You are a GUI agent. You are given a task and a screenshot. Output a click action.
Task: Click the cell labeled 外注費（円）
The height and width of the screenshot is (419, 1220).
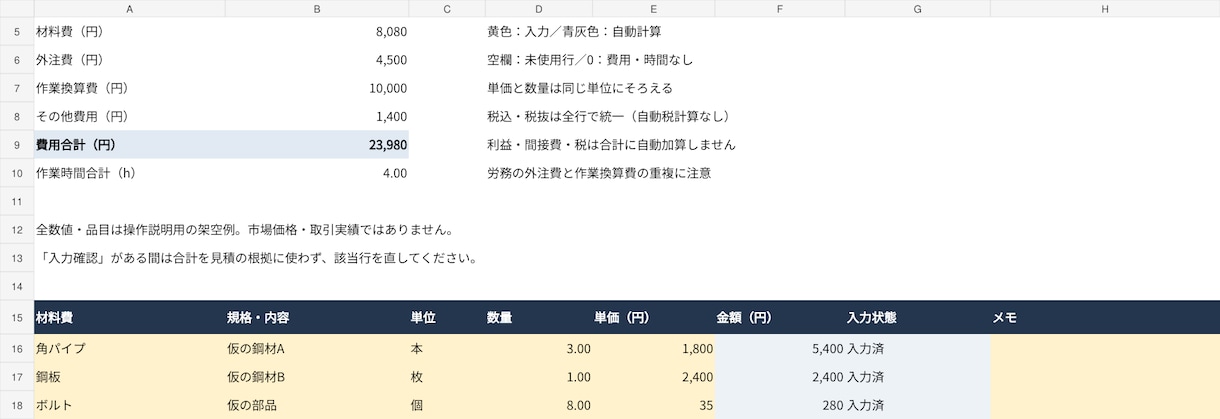[130, 60]
